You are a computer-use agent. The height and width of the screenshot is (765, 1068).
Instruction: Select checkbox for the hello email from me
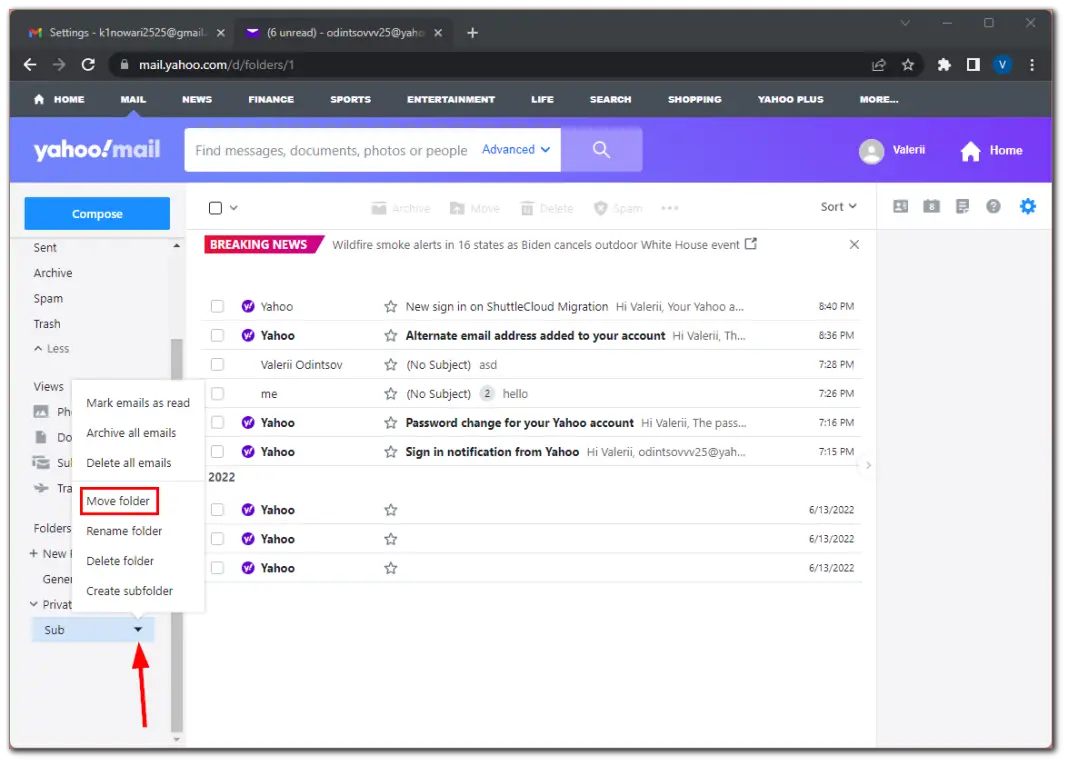pos(217,394)
